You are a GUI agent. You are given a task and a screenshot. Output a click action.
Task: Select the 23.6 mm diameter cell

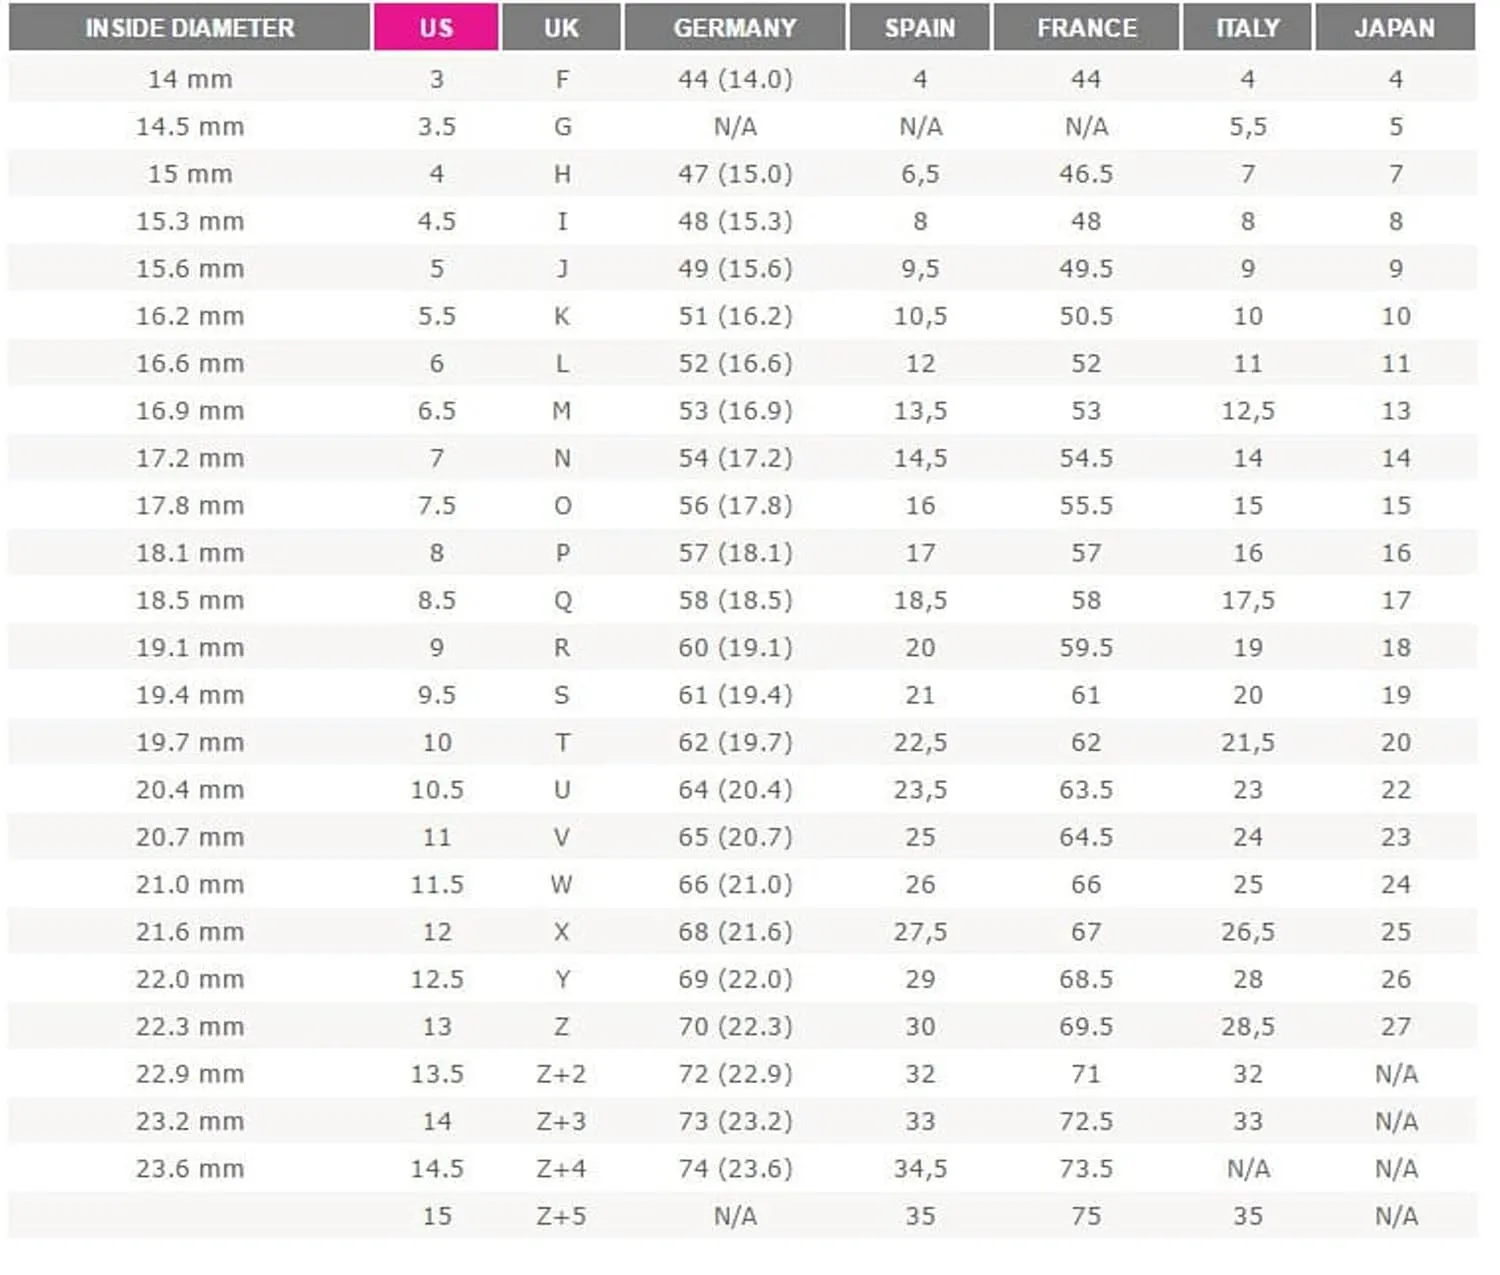tap(190, 1169)
